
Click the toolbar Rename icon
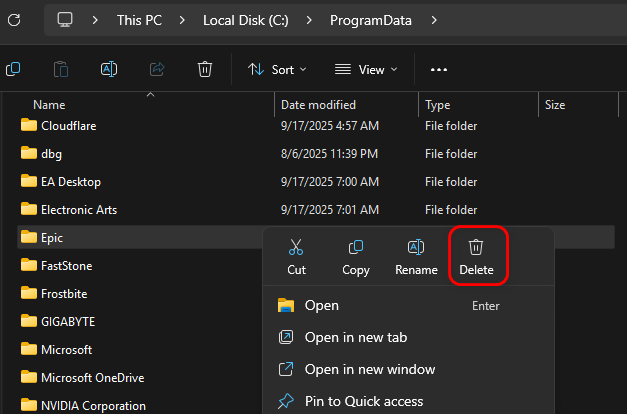[109, 69]
